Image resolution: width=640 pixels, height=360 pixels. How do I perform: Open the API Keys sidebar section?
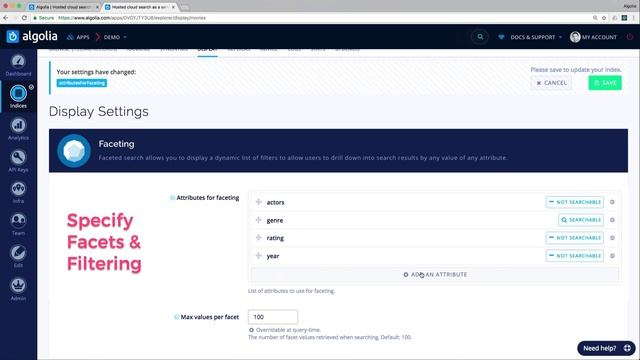click(x=18, y=161)
